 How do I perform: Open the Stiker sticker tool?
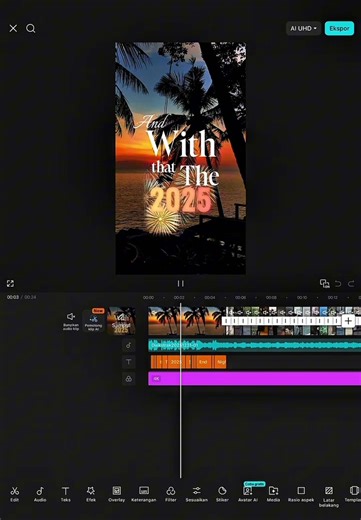coord(222,494)
